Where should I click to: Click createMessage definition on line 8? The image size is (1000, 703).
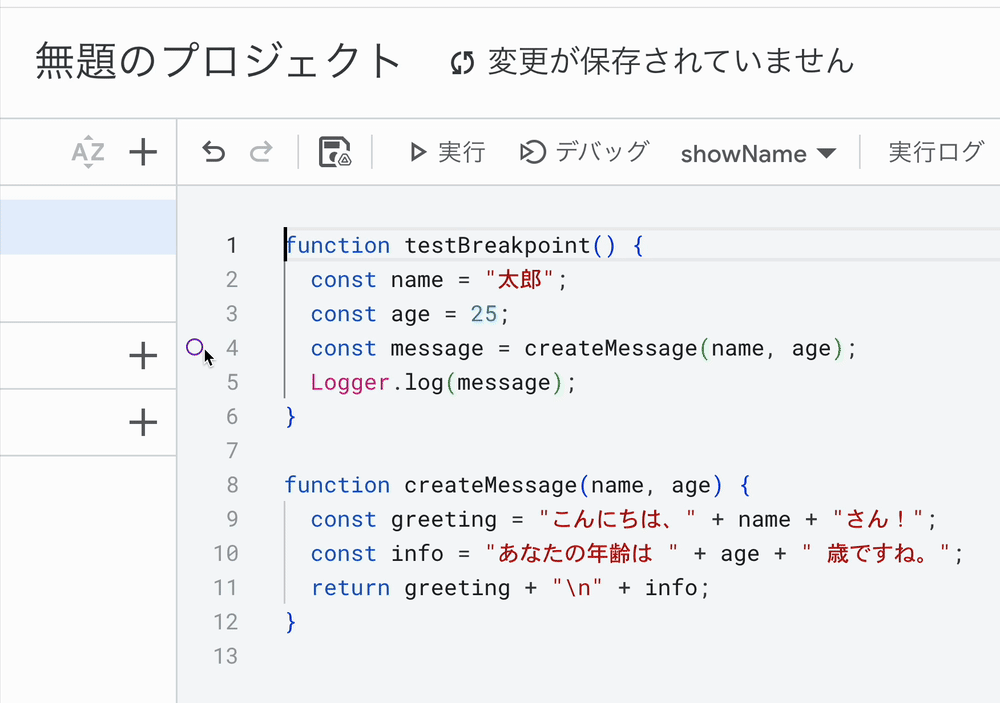pos(491,486)
